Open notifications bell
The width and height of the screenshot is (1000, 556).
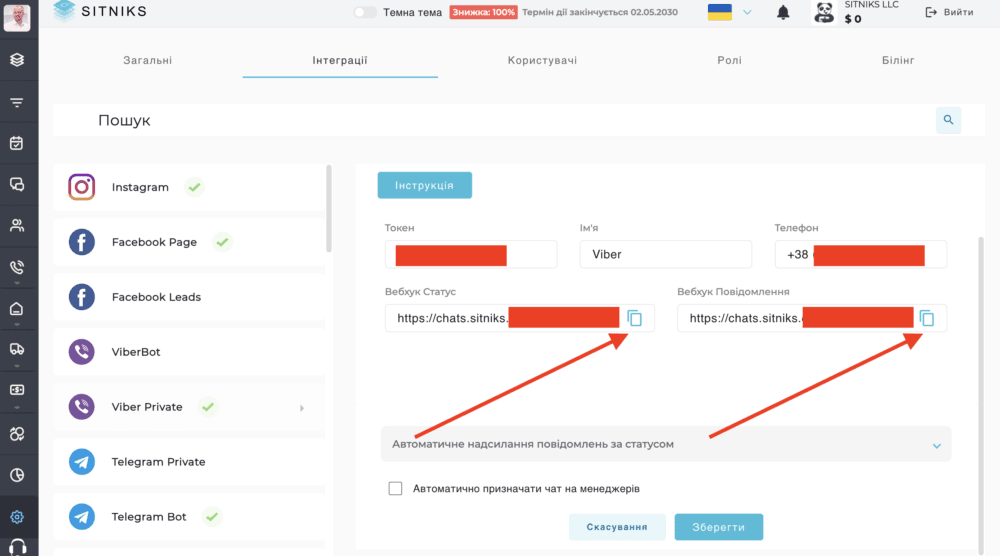[783, 12]
